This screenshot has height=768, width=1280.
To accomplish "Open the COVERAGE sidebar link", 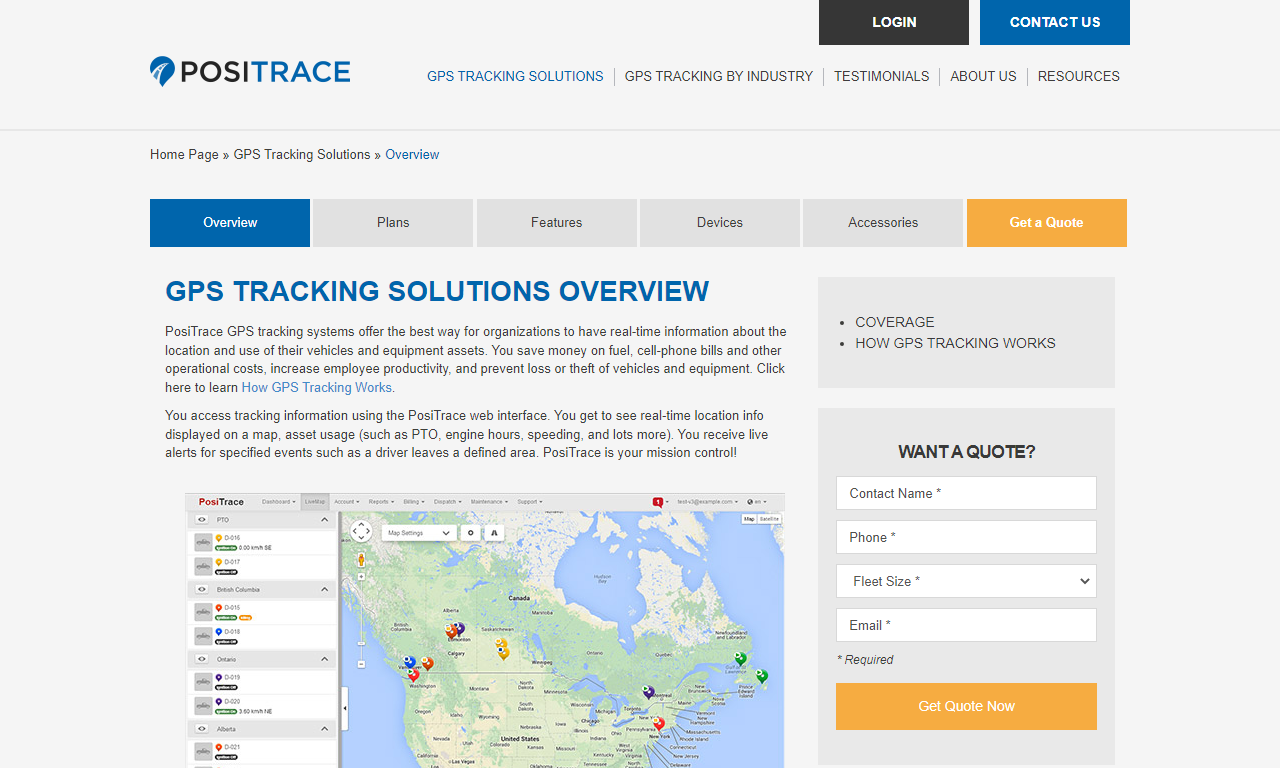I will (895, 322).
